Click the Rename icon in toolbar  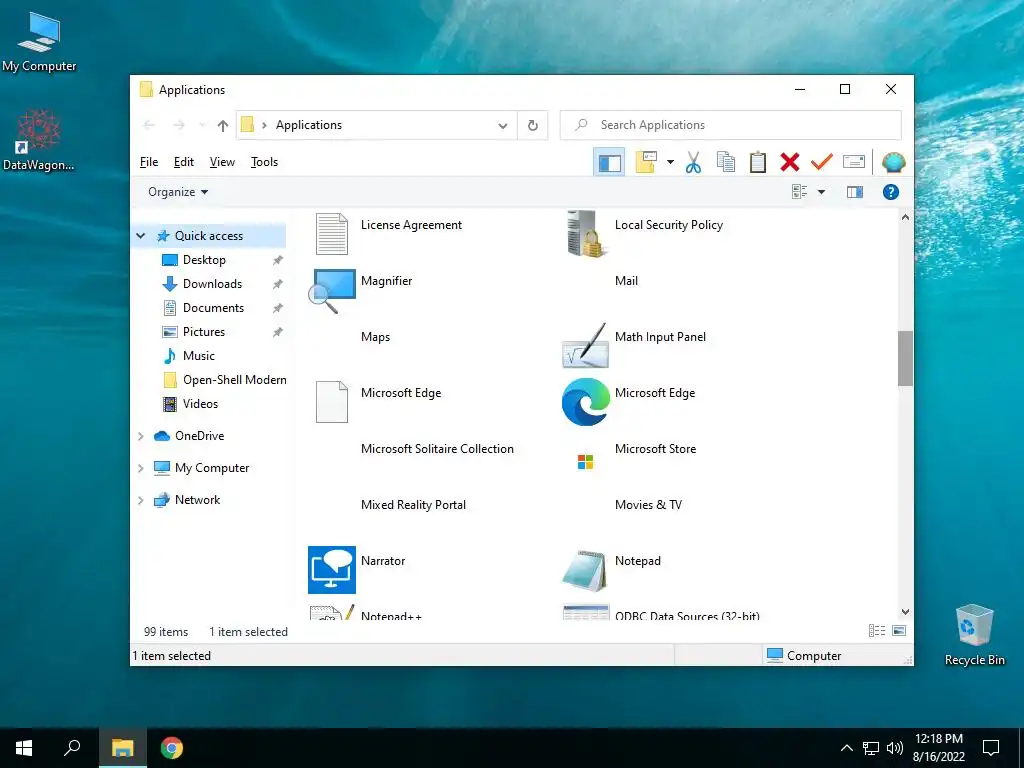[854, 161]
